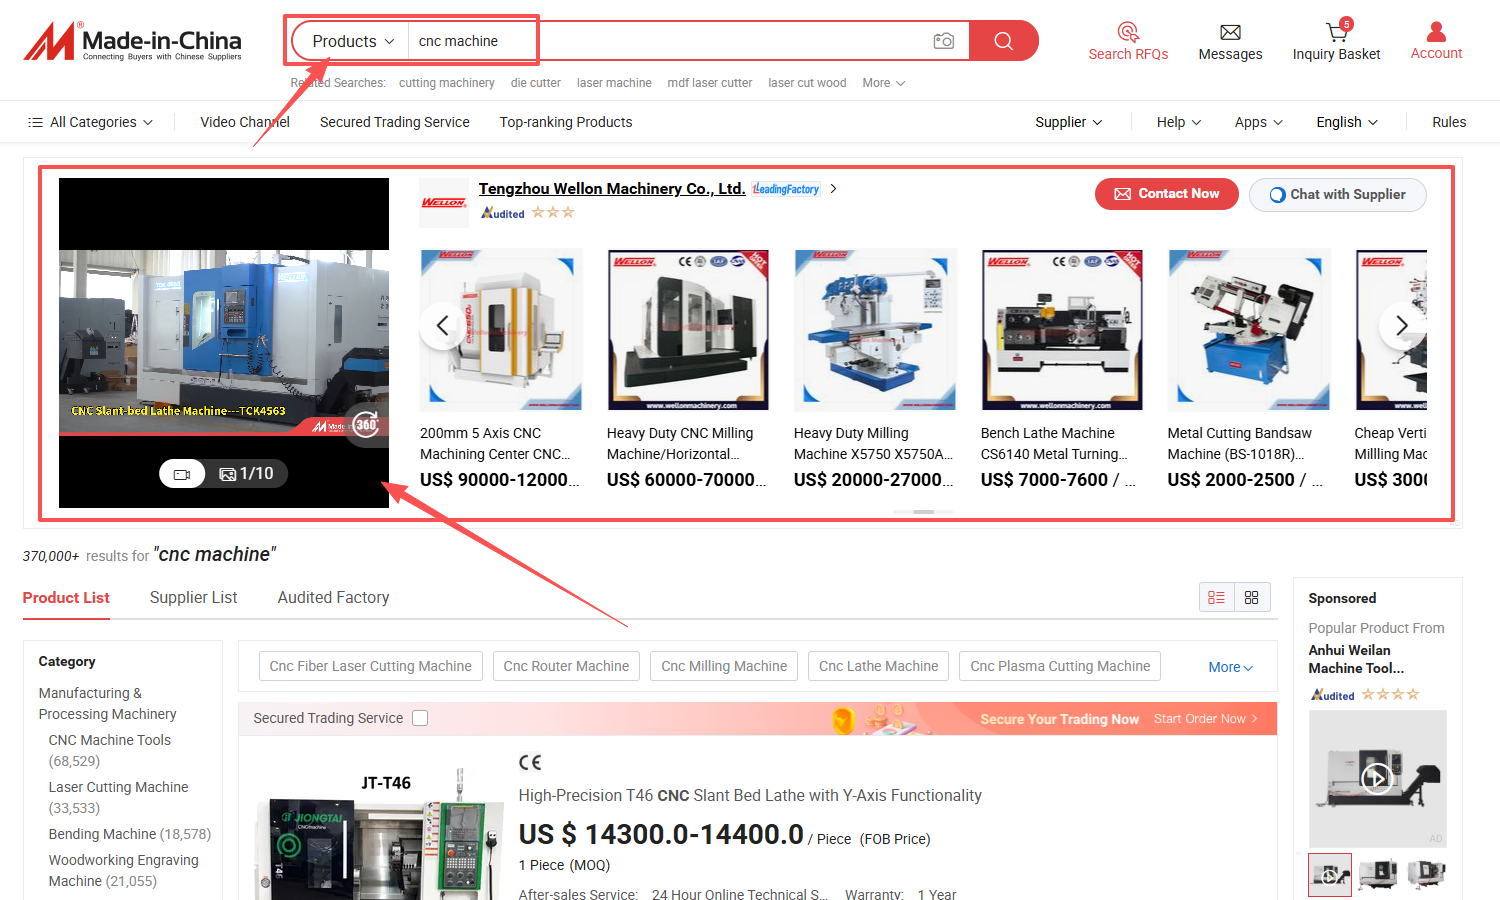Show next products in supplier carousel

[x=1401, y=326]
